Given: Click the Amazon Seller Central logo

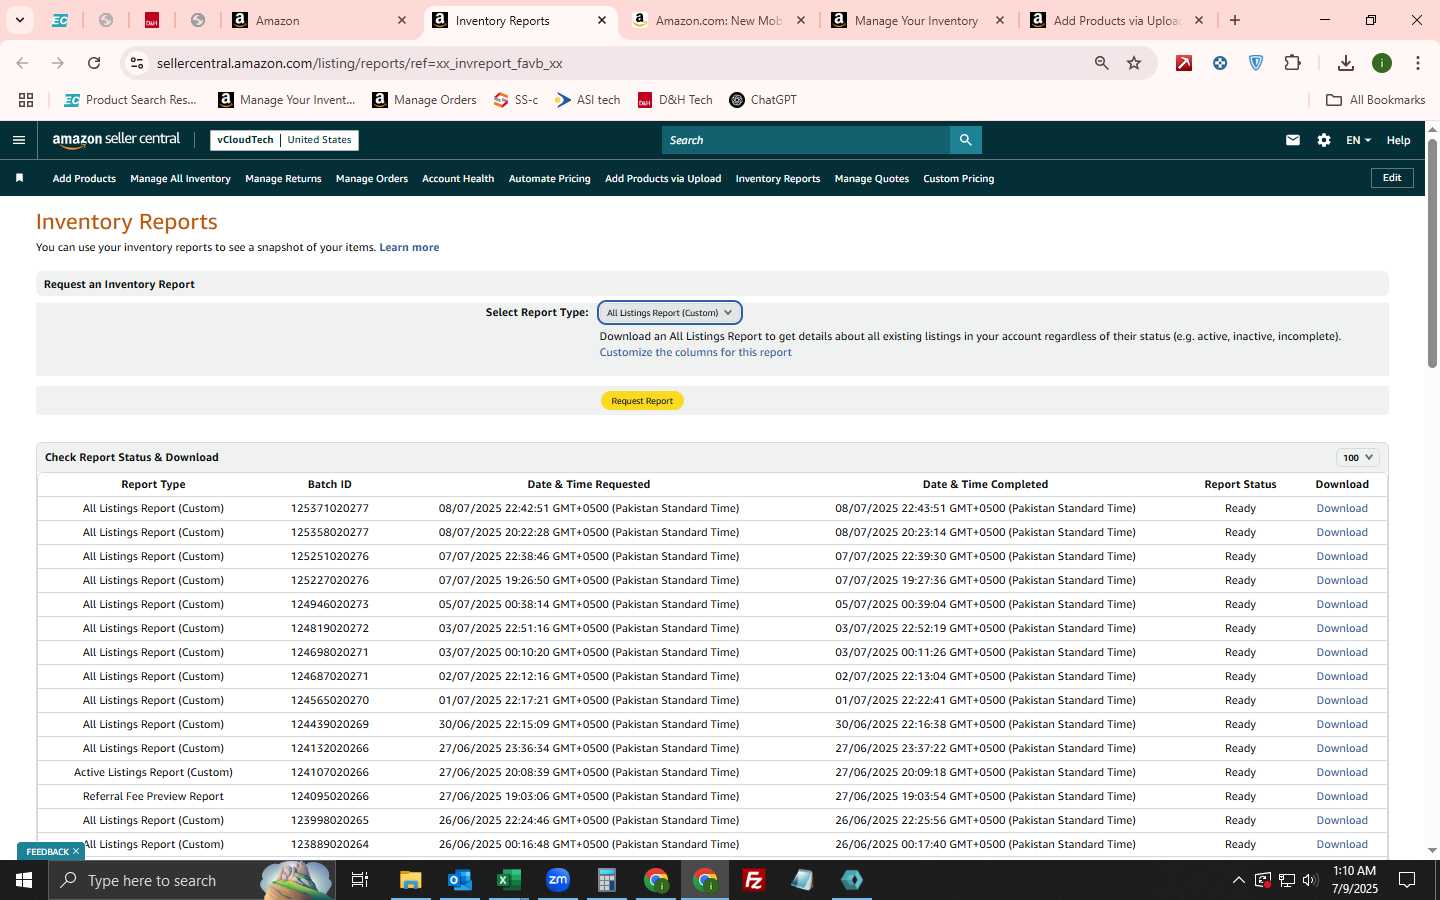Looking at the screenshot, I should pyautogui.click(x=116, y=140).
